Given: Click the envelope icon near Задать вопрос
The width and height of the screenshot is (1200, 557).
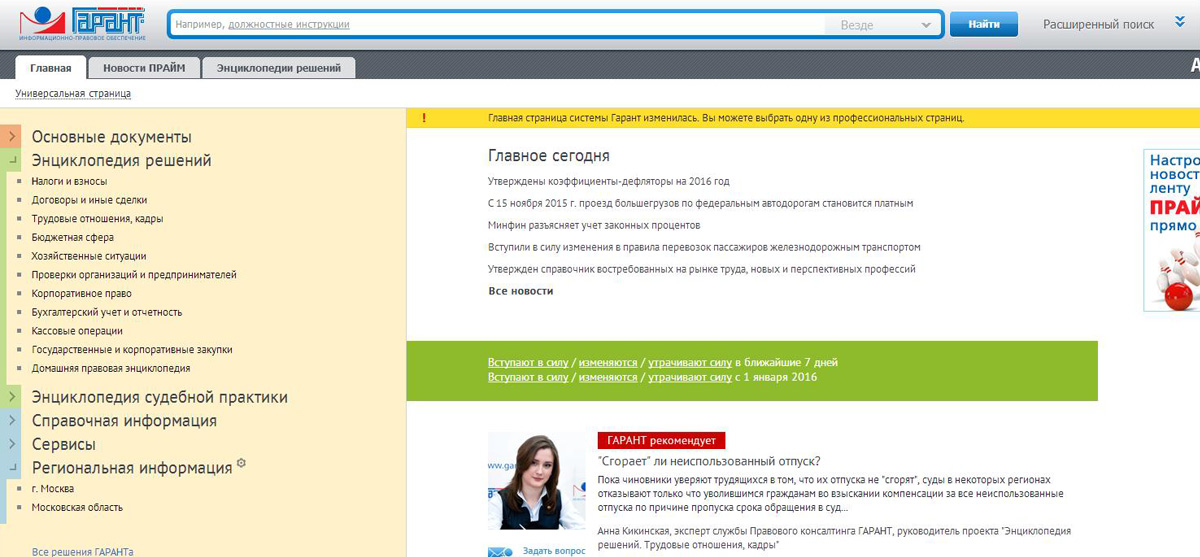Looking at the screenshot, I should pos(499,550).
